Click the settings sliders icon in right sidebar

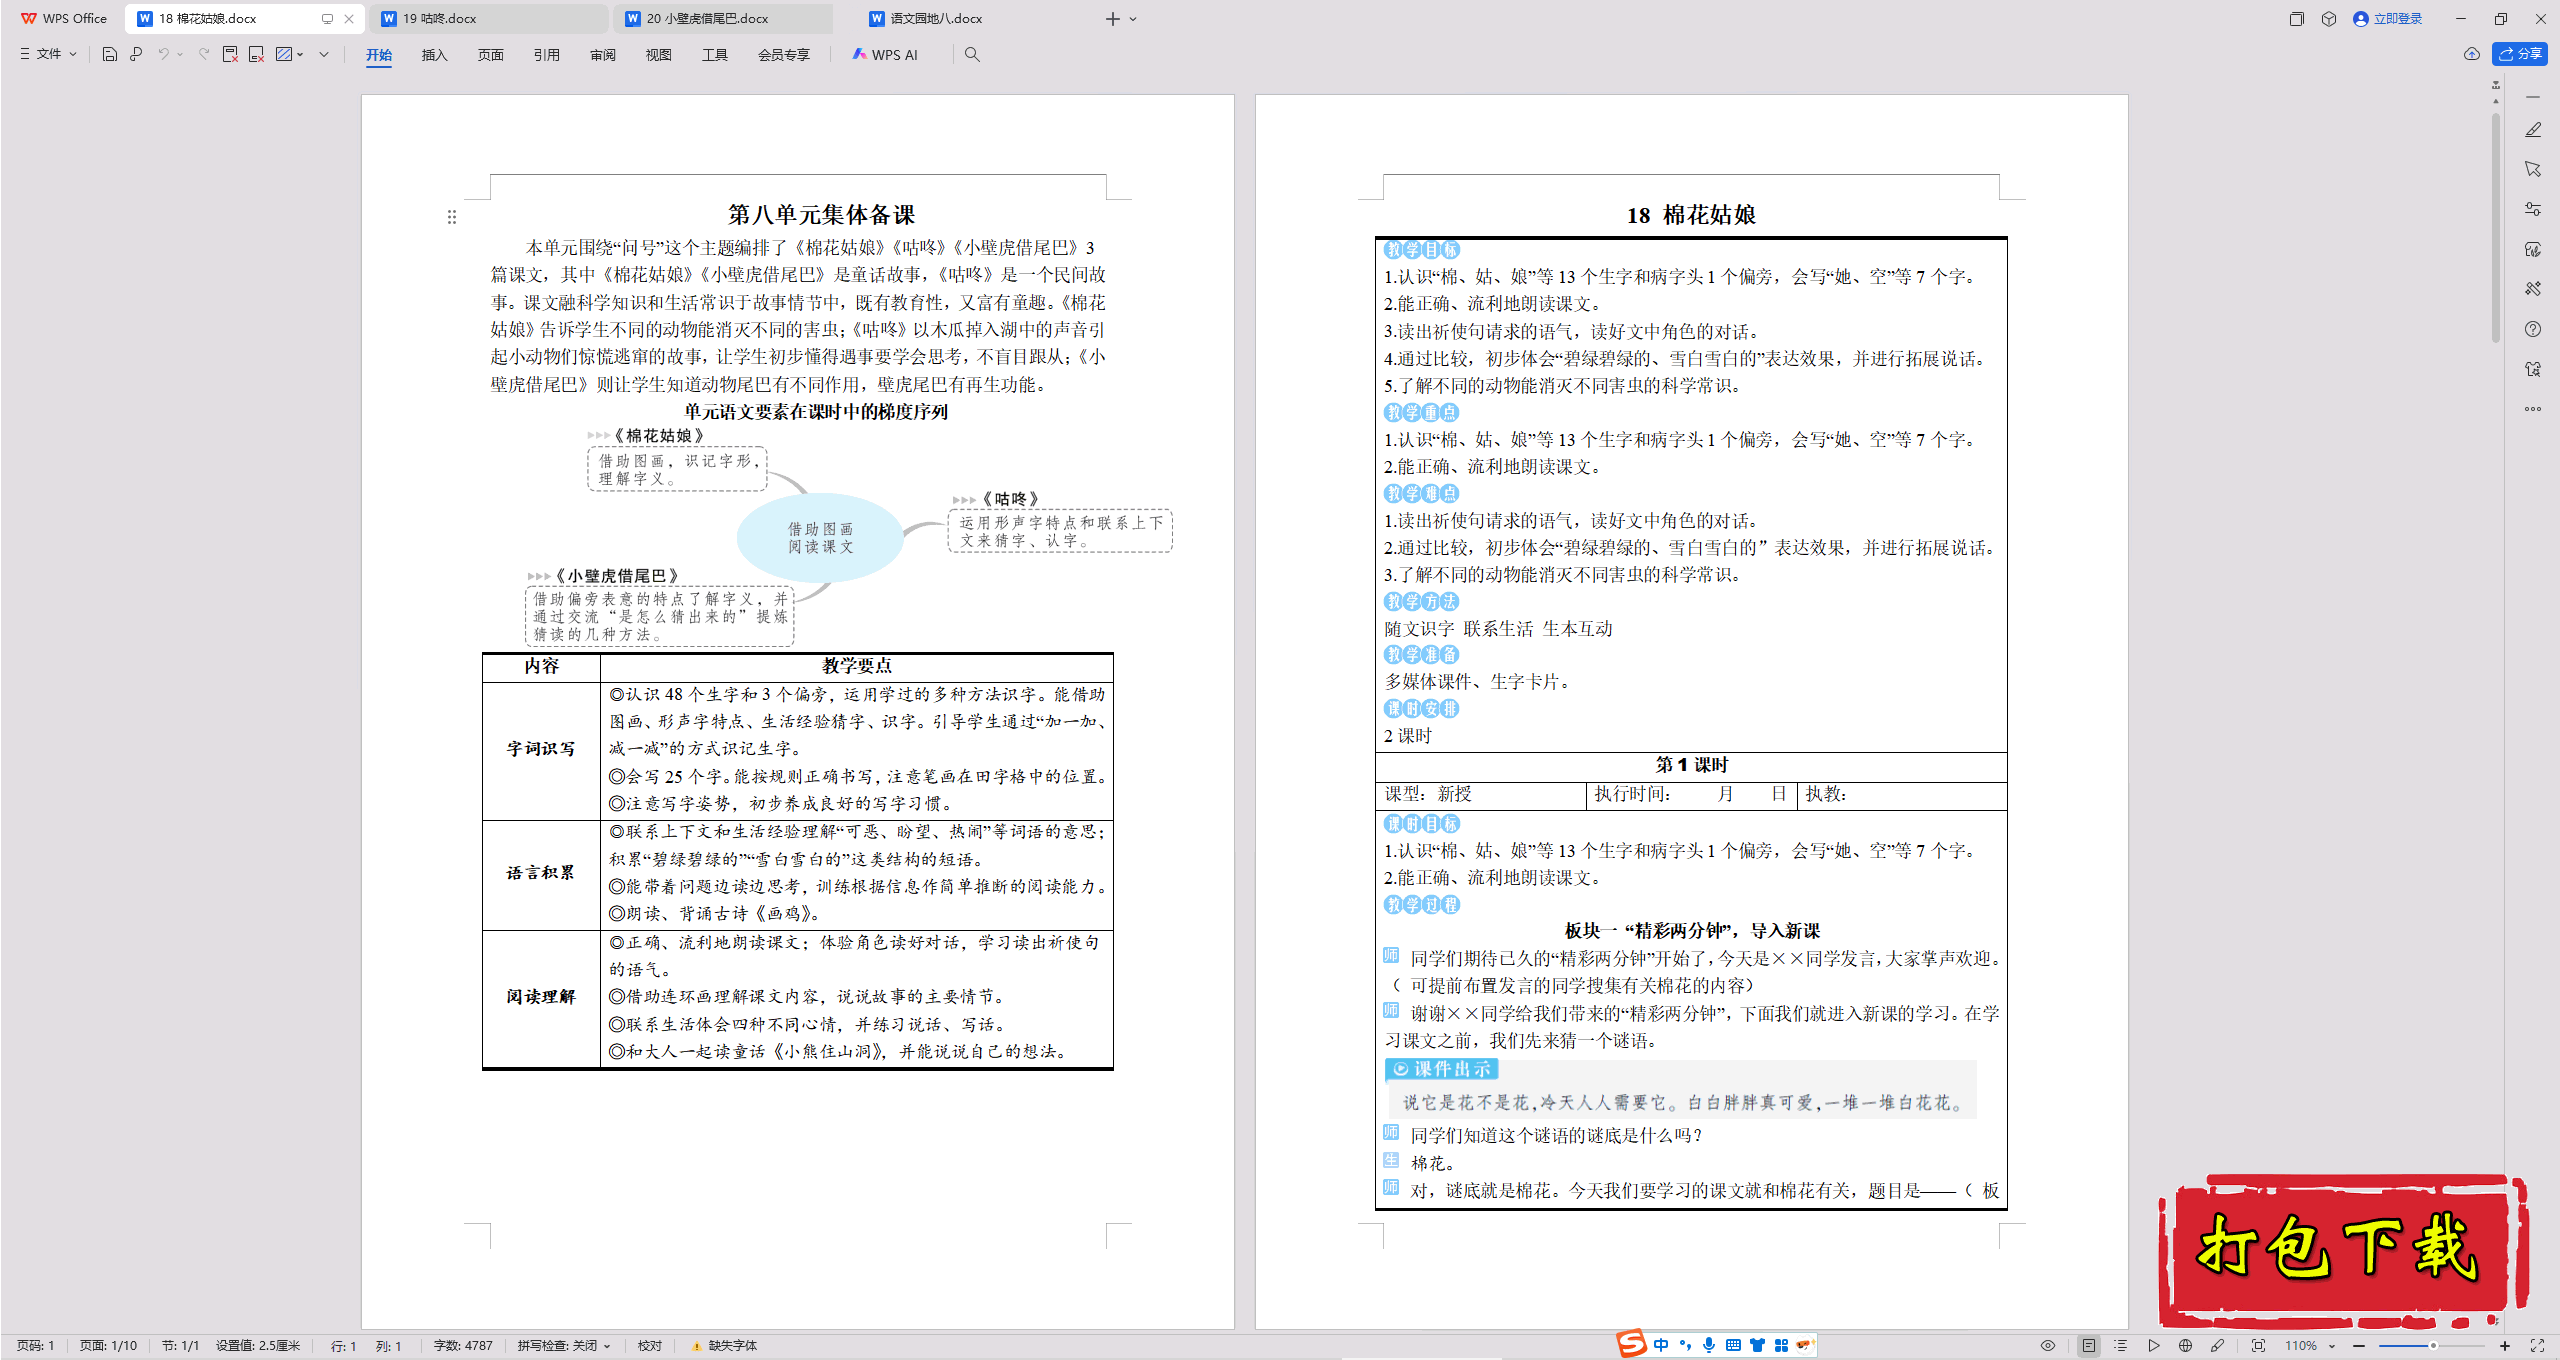coord(2533,209)
